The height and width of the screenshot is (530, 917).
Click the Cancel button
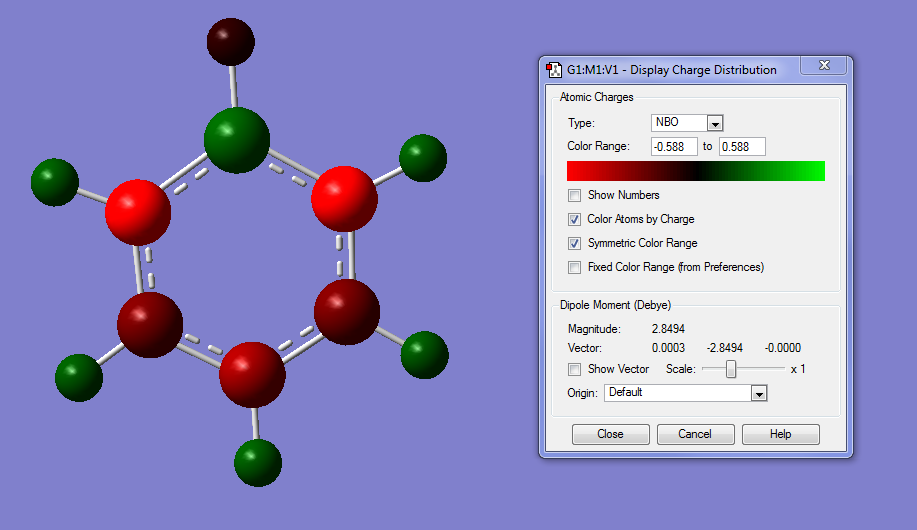point(695,434)
